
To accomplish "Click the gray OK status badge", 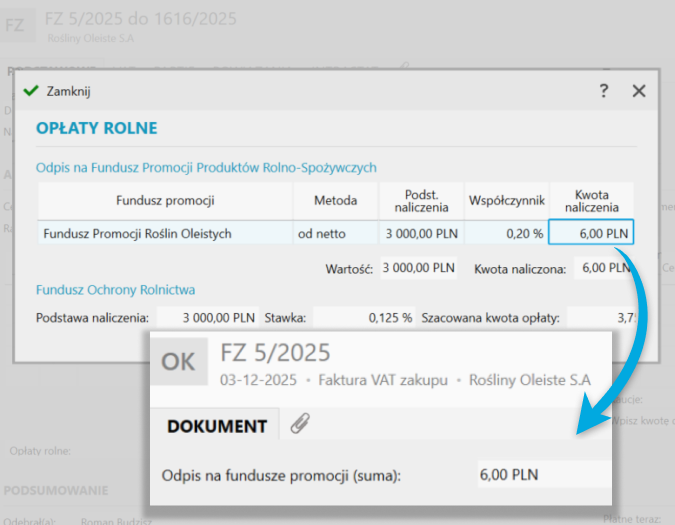I will pos(178,363).
